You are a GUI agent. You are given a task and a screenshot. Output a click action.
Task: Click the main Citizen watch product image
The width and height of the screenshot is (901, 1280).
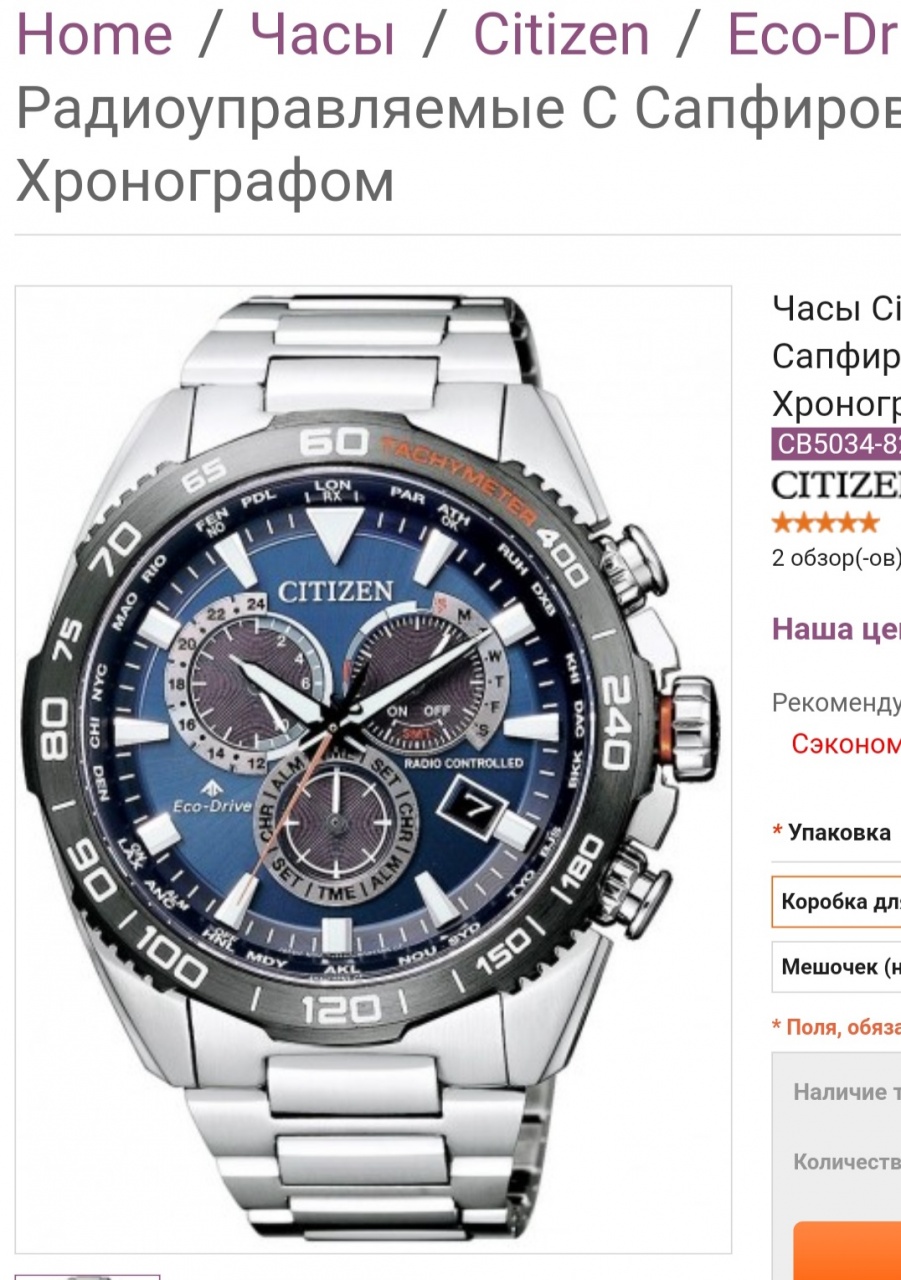click(x=373, y=769)
